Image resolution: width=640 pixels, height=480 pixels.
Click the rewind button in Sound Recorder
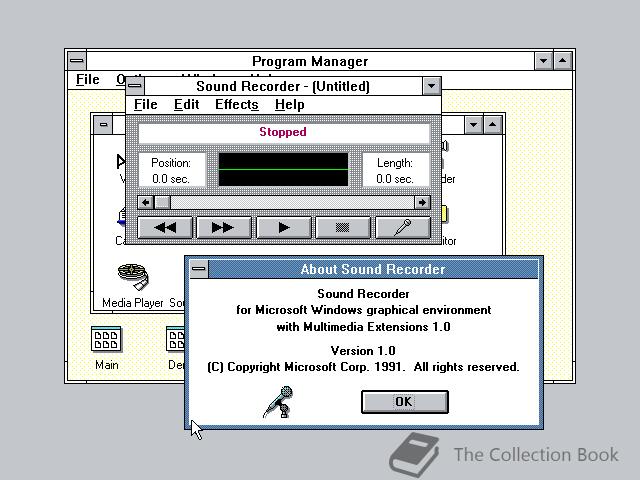click(x=165, y=227)
